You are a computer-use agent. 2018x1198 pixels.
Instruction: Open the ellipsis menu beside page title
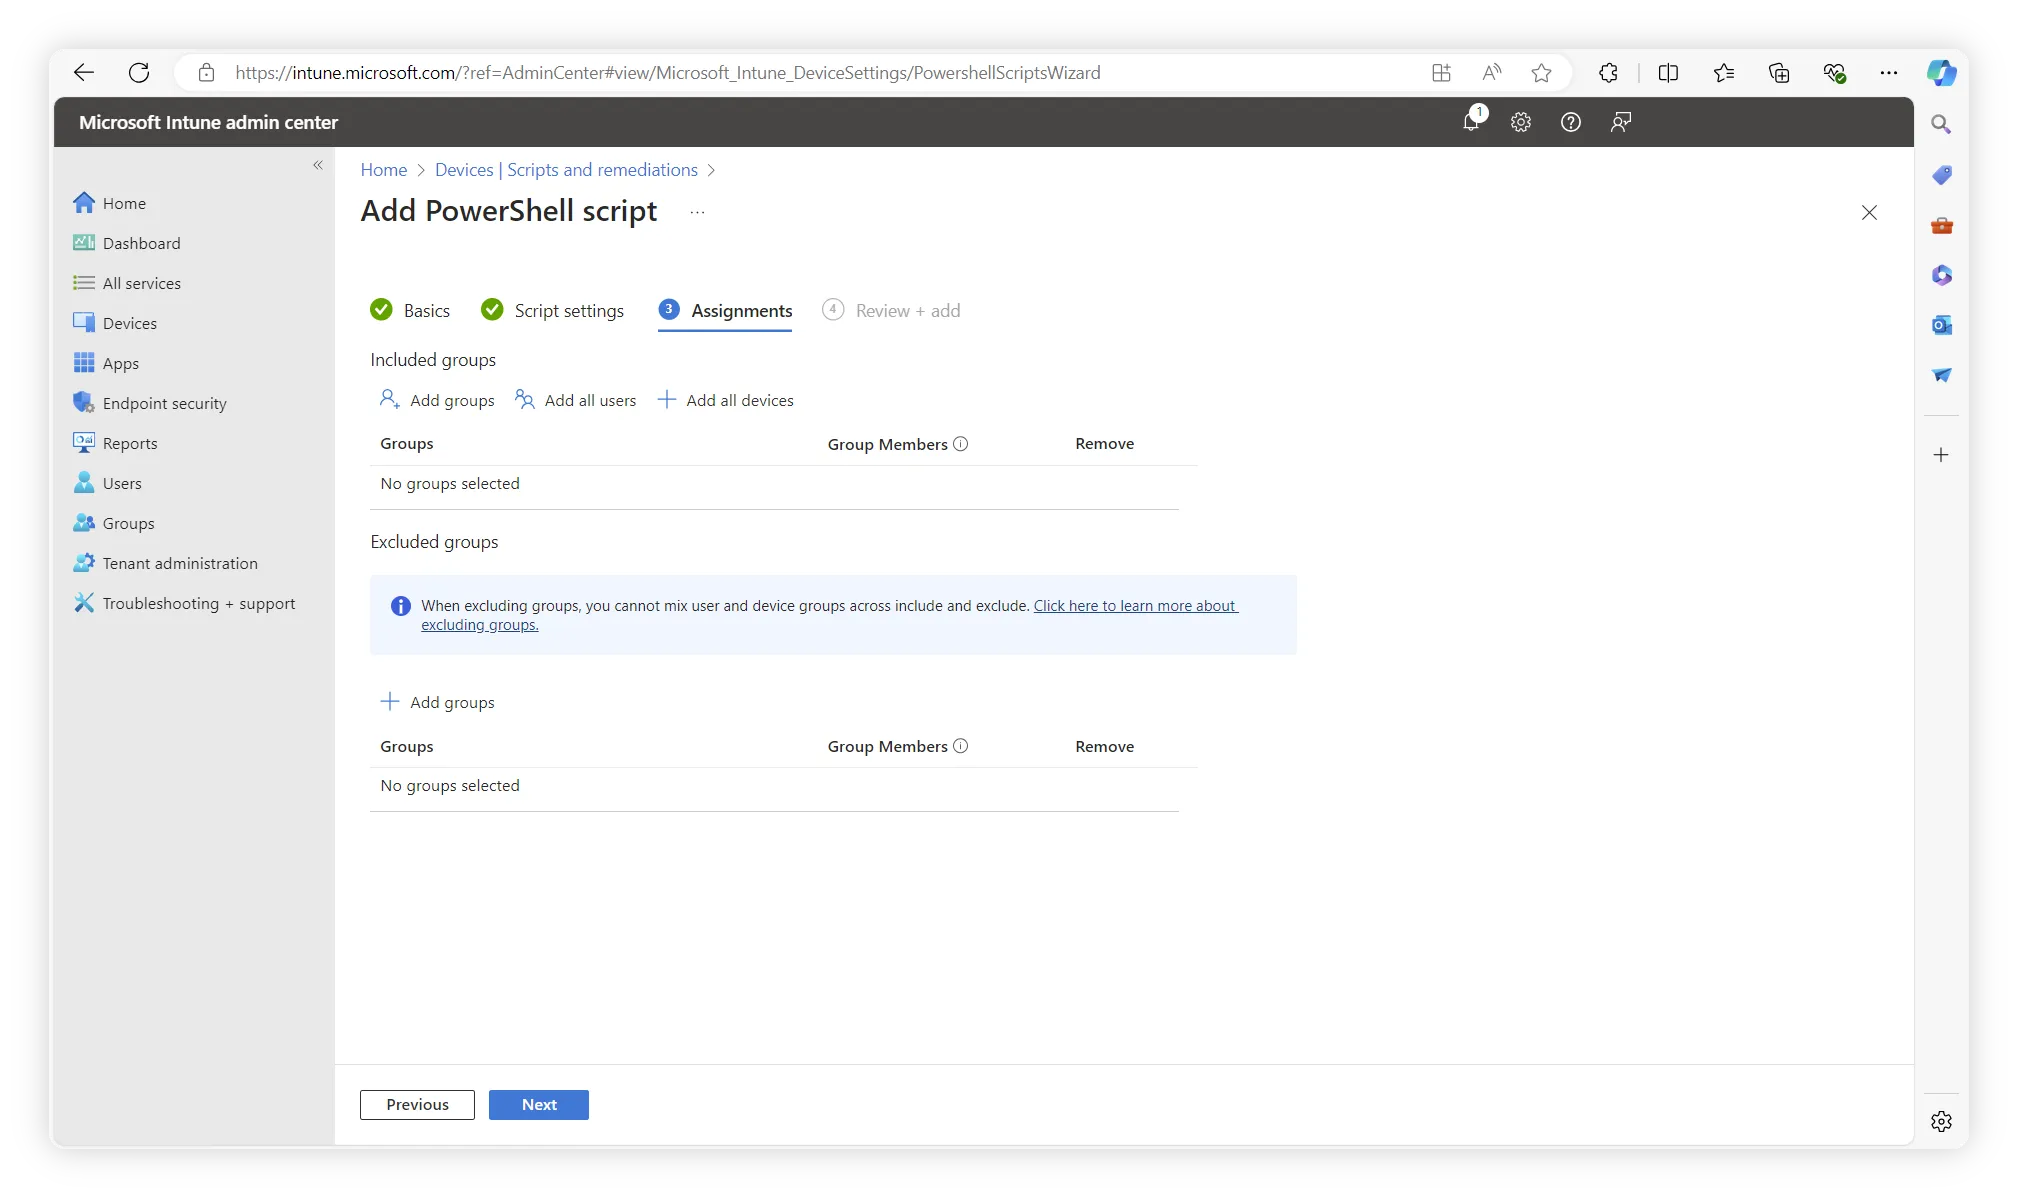point(697,212)
